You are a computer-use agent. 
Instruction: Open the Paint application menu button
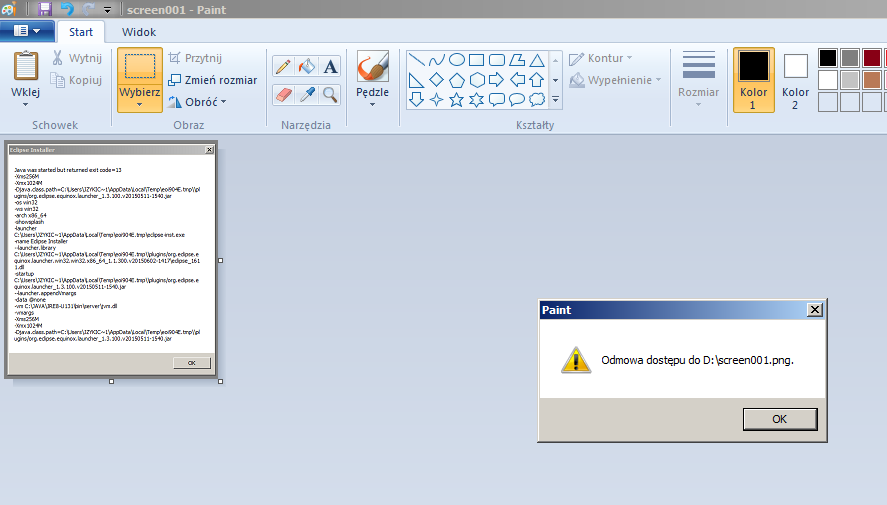(27, 31)
